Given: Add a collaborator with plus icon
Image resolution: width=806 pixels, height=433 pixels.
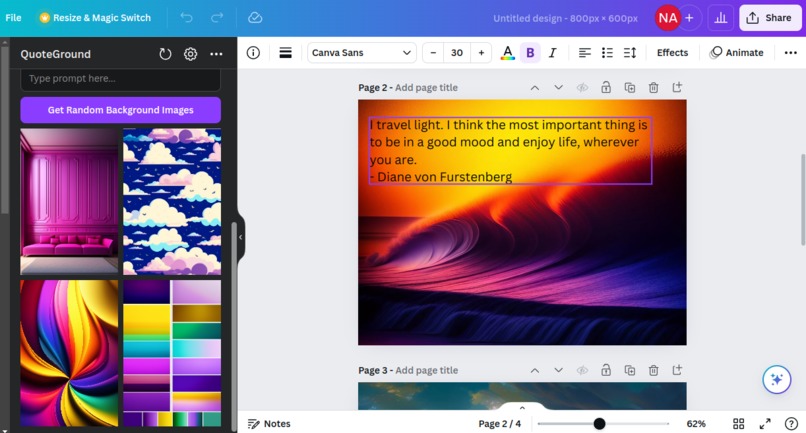Looking at the screenshot, I should pos(689,18).
